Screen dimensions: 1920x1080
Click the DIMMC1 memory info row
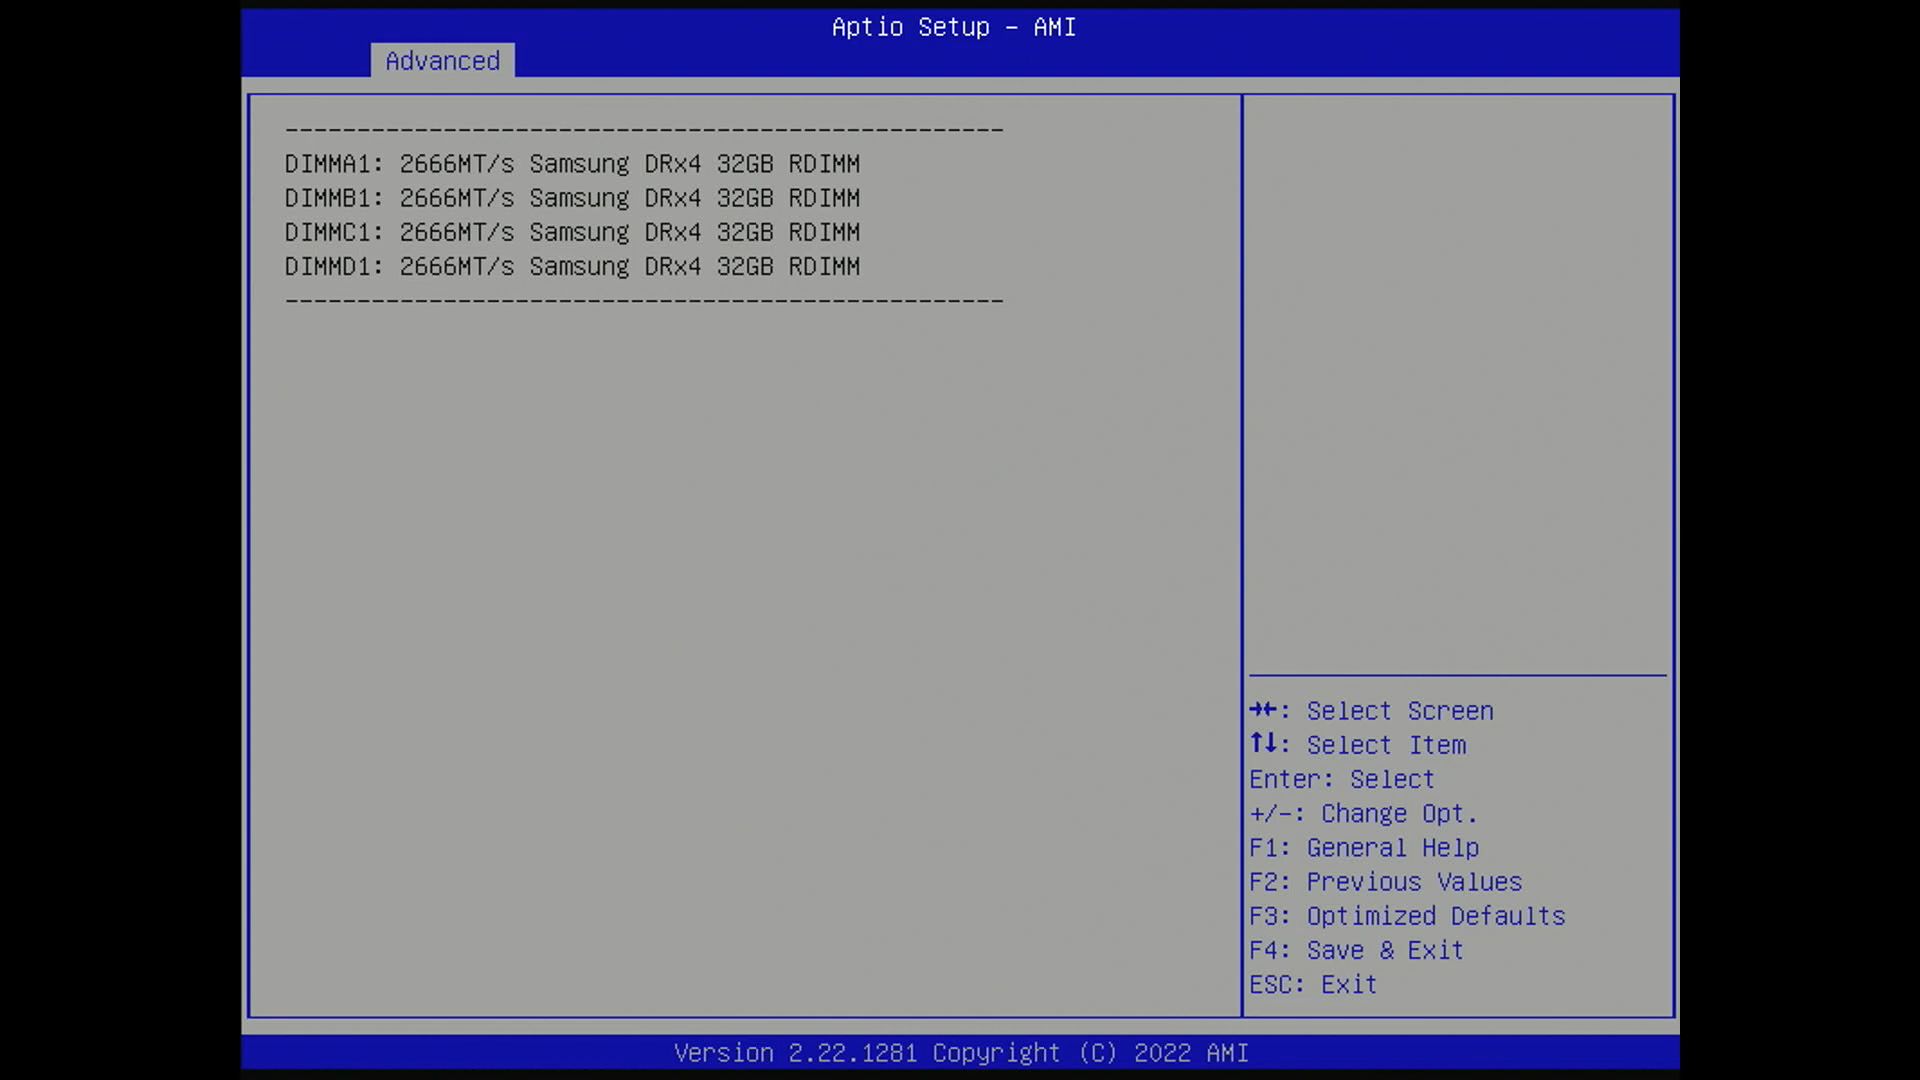(572, 232)
